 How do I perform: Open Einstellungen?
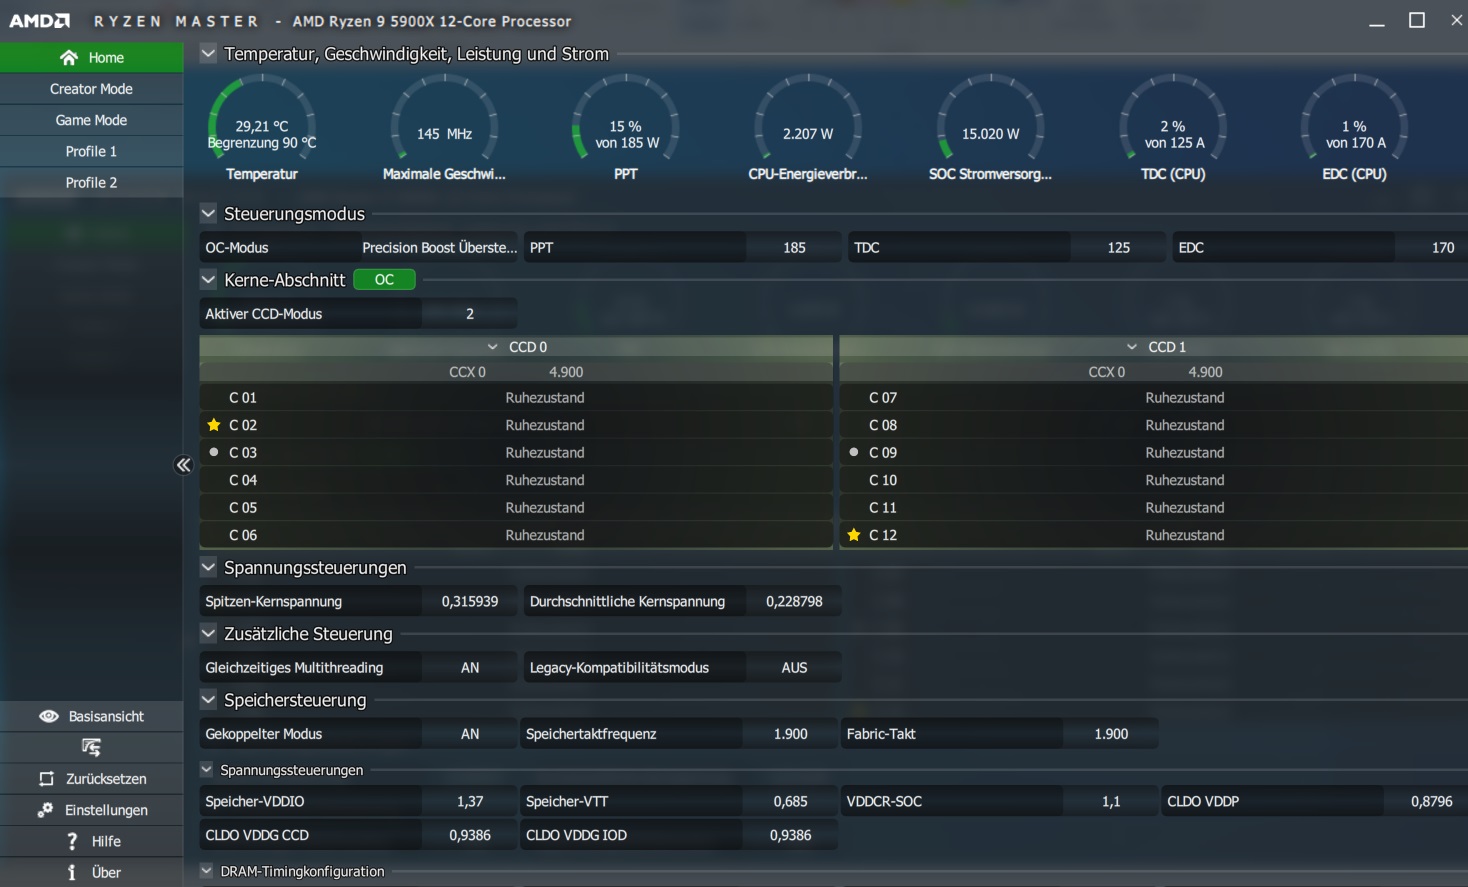click(91, 810)
